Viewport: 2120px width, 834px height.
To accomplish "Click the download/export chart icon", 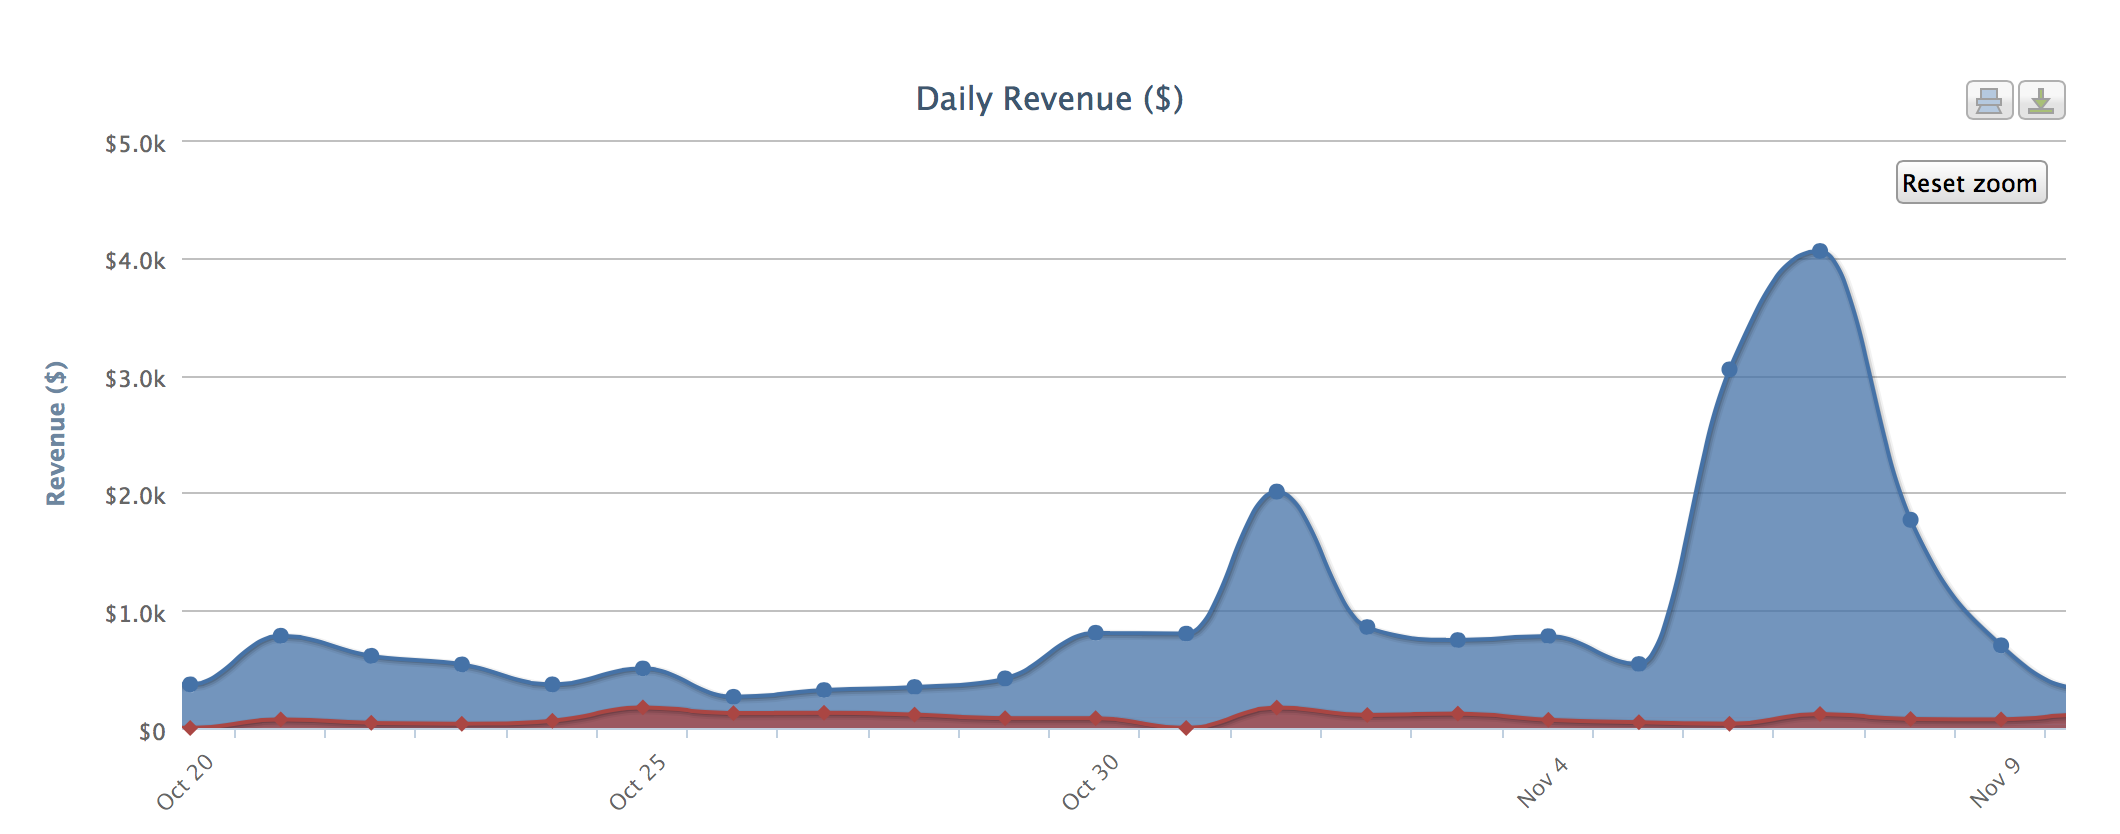I will (2041, 101).
